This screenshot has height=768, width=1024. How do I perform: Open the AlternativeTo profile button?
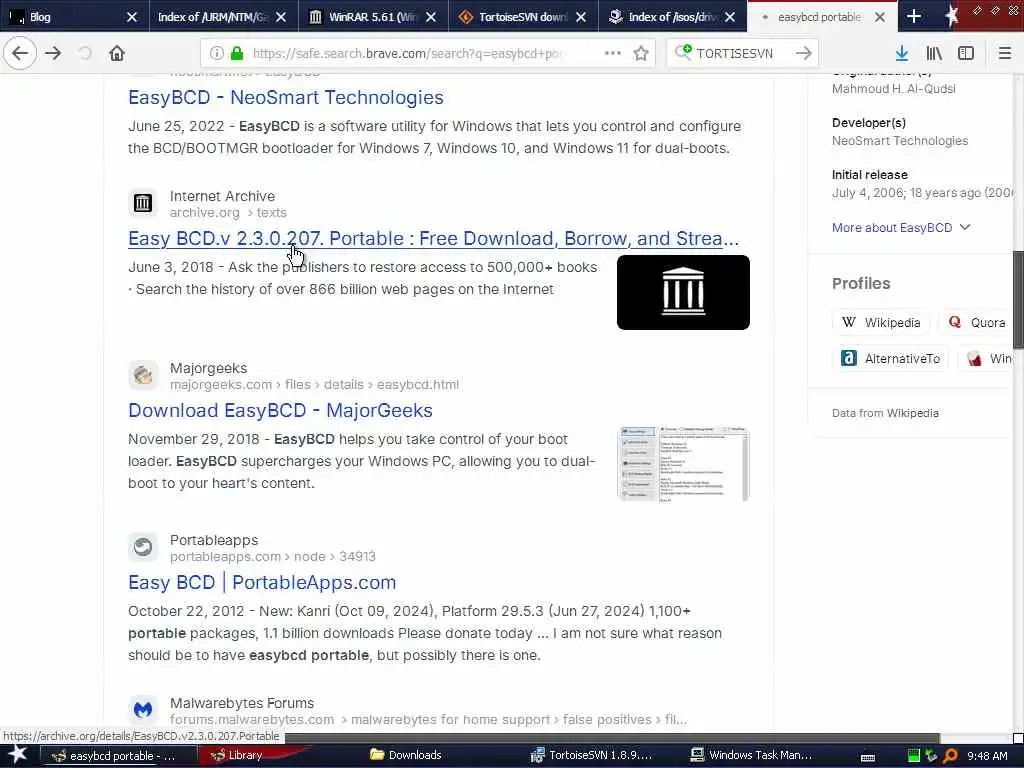coord(891,359)
